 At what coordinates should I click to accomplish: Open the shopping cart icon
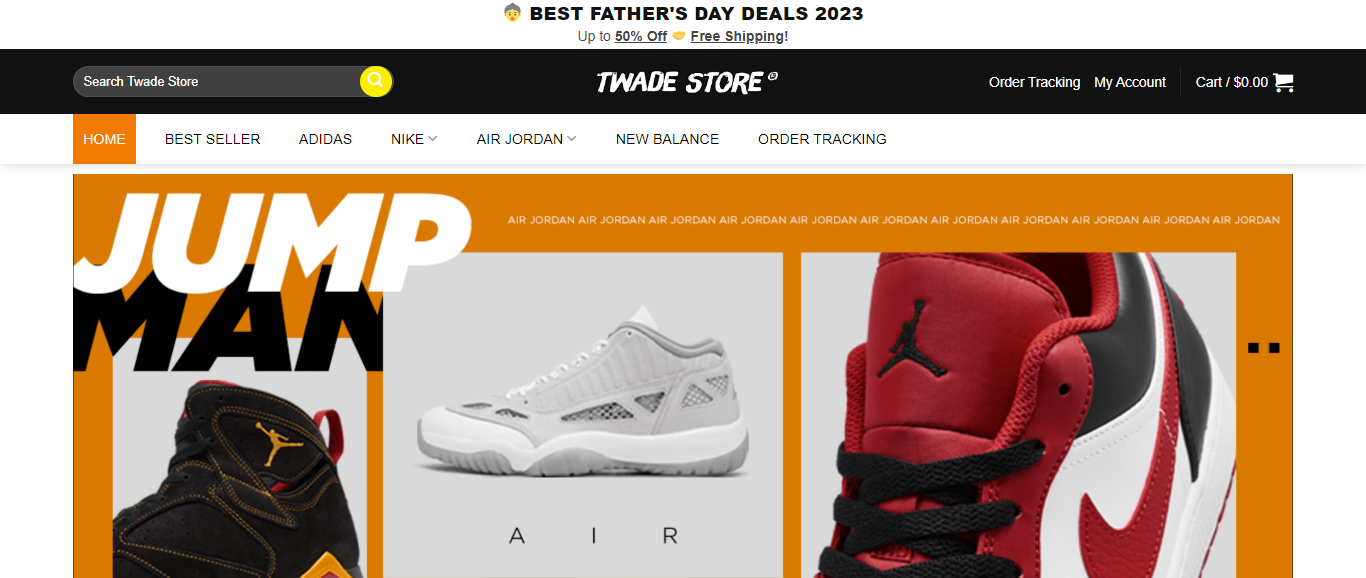tap(1283, 82)
